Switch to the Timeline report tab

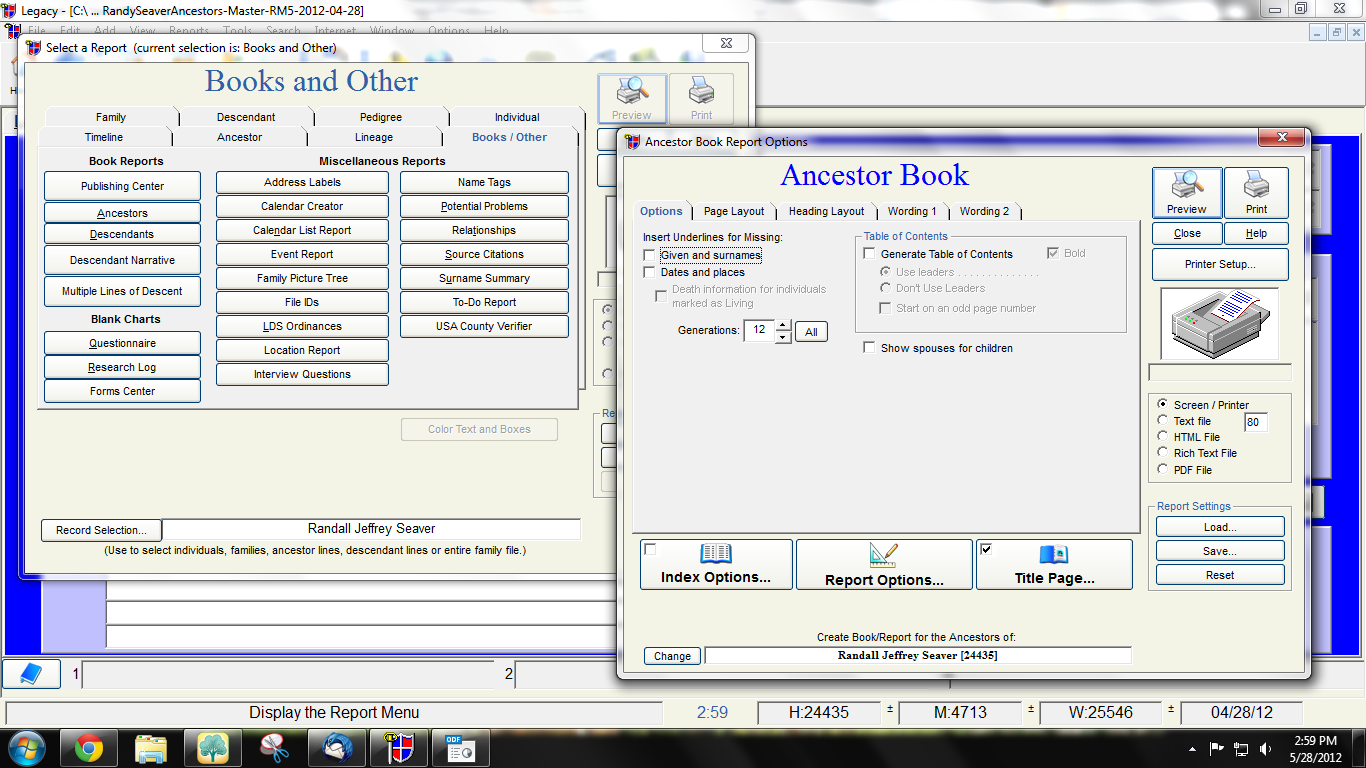click(x=104, y=137)
